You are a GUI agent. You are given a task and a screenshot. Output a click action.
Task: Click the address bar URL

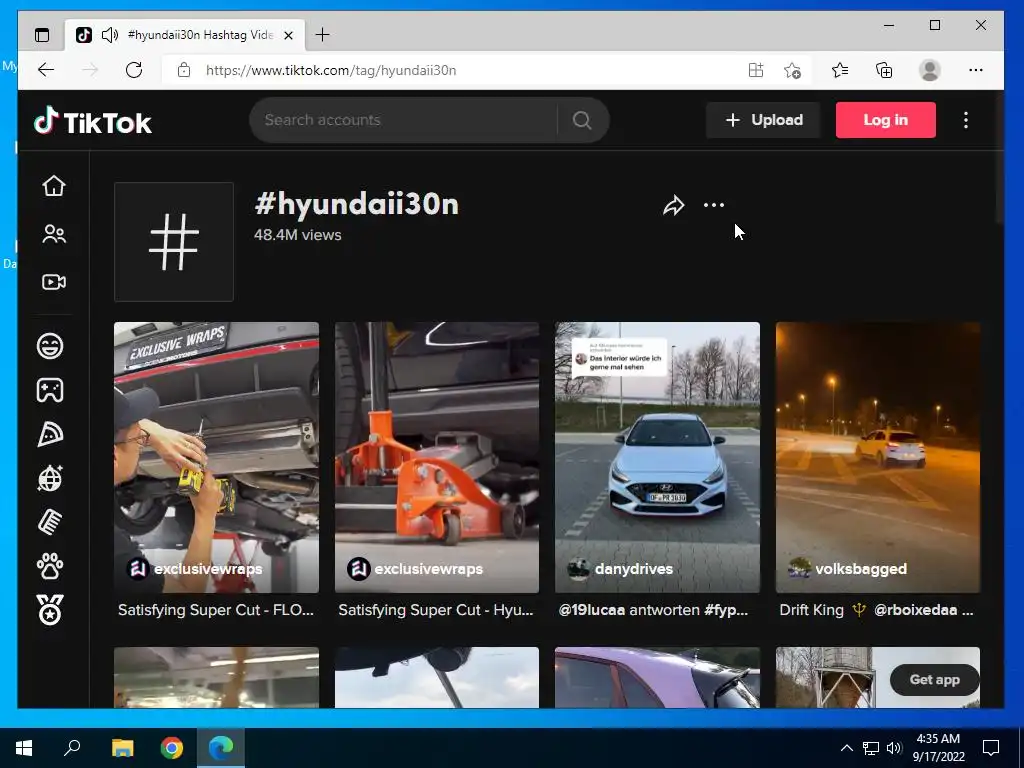click(331, 70)
